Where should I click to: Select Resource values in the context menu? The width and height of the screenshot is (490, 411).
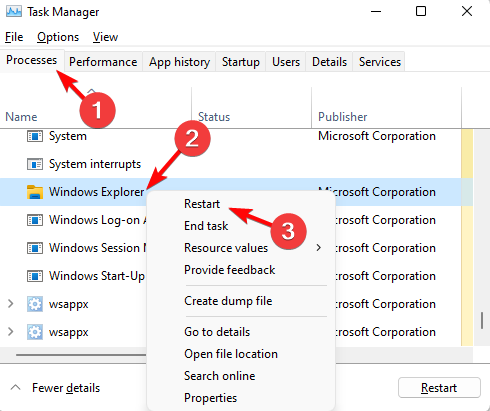(226, 248)
